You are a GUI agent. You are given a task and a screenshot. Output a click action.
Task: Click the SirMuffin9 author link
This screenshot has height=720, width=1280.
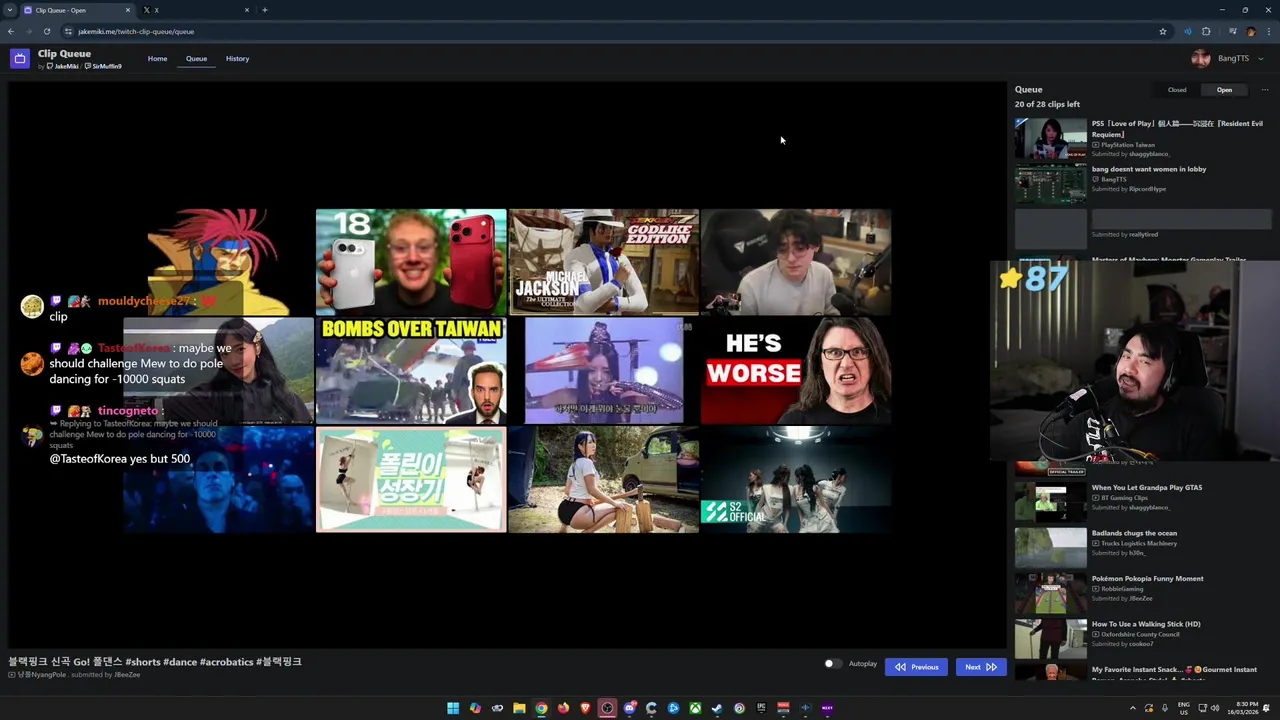point(104,66)
